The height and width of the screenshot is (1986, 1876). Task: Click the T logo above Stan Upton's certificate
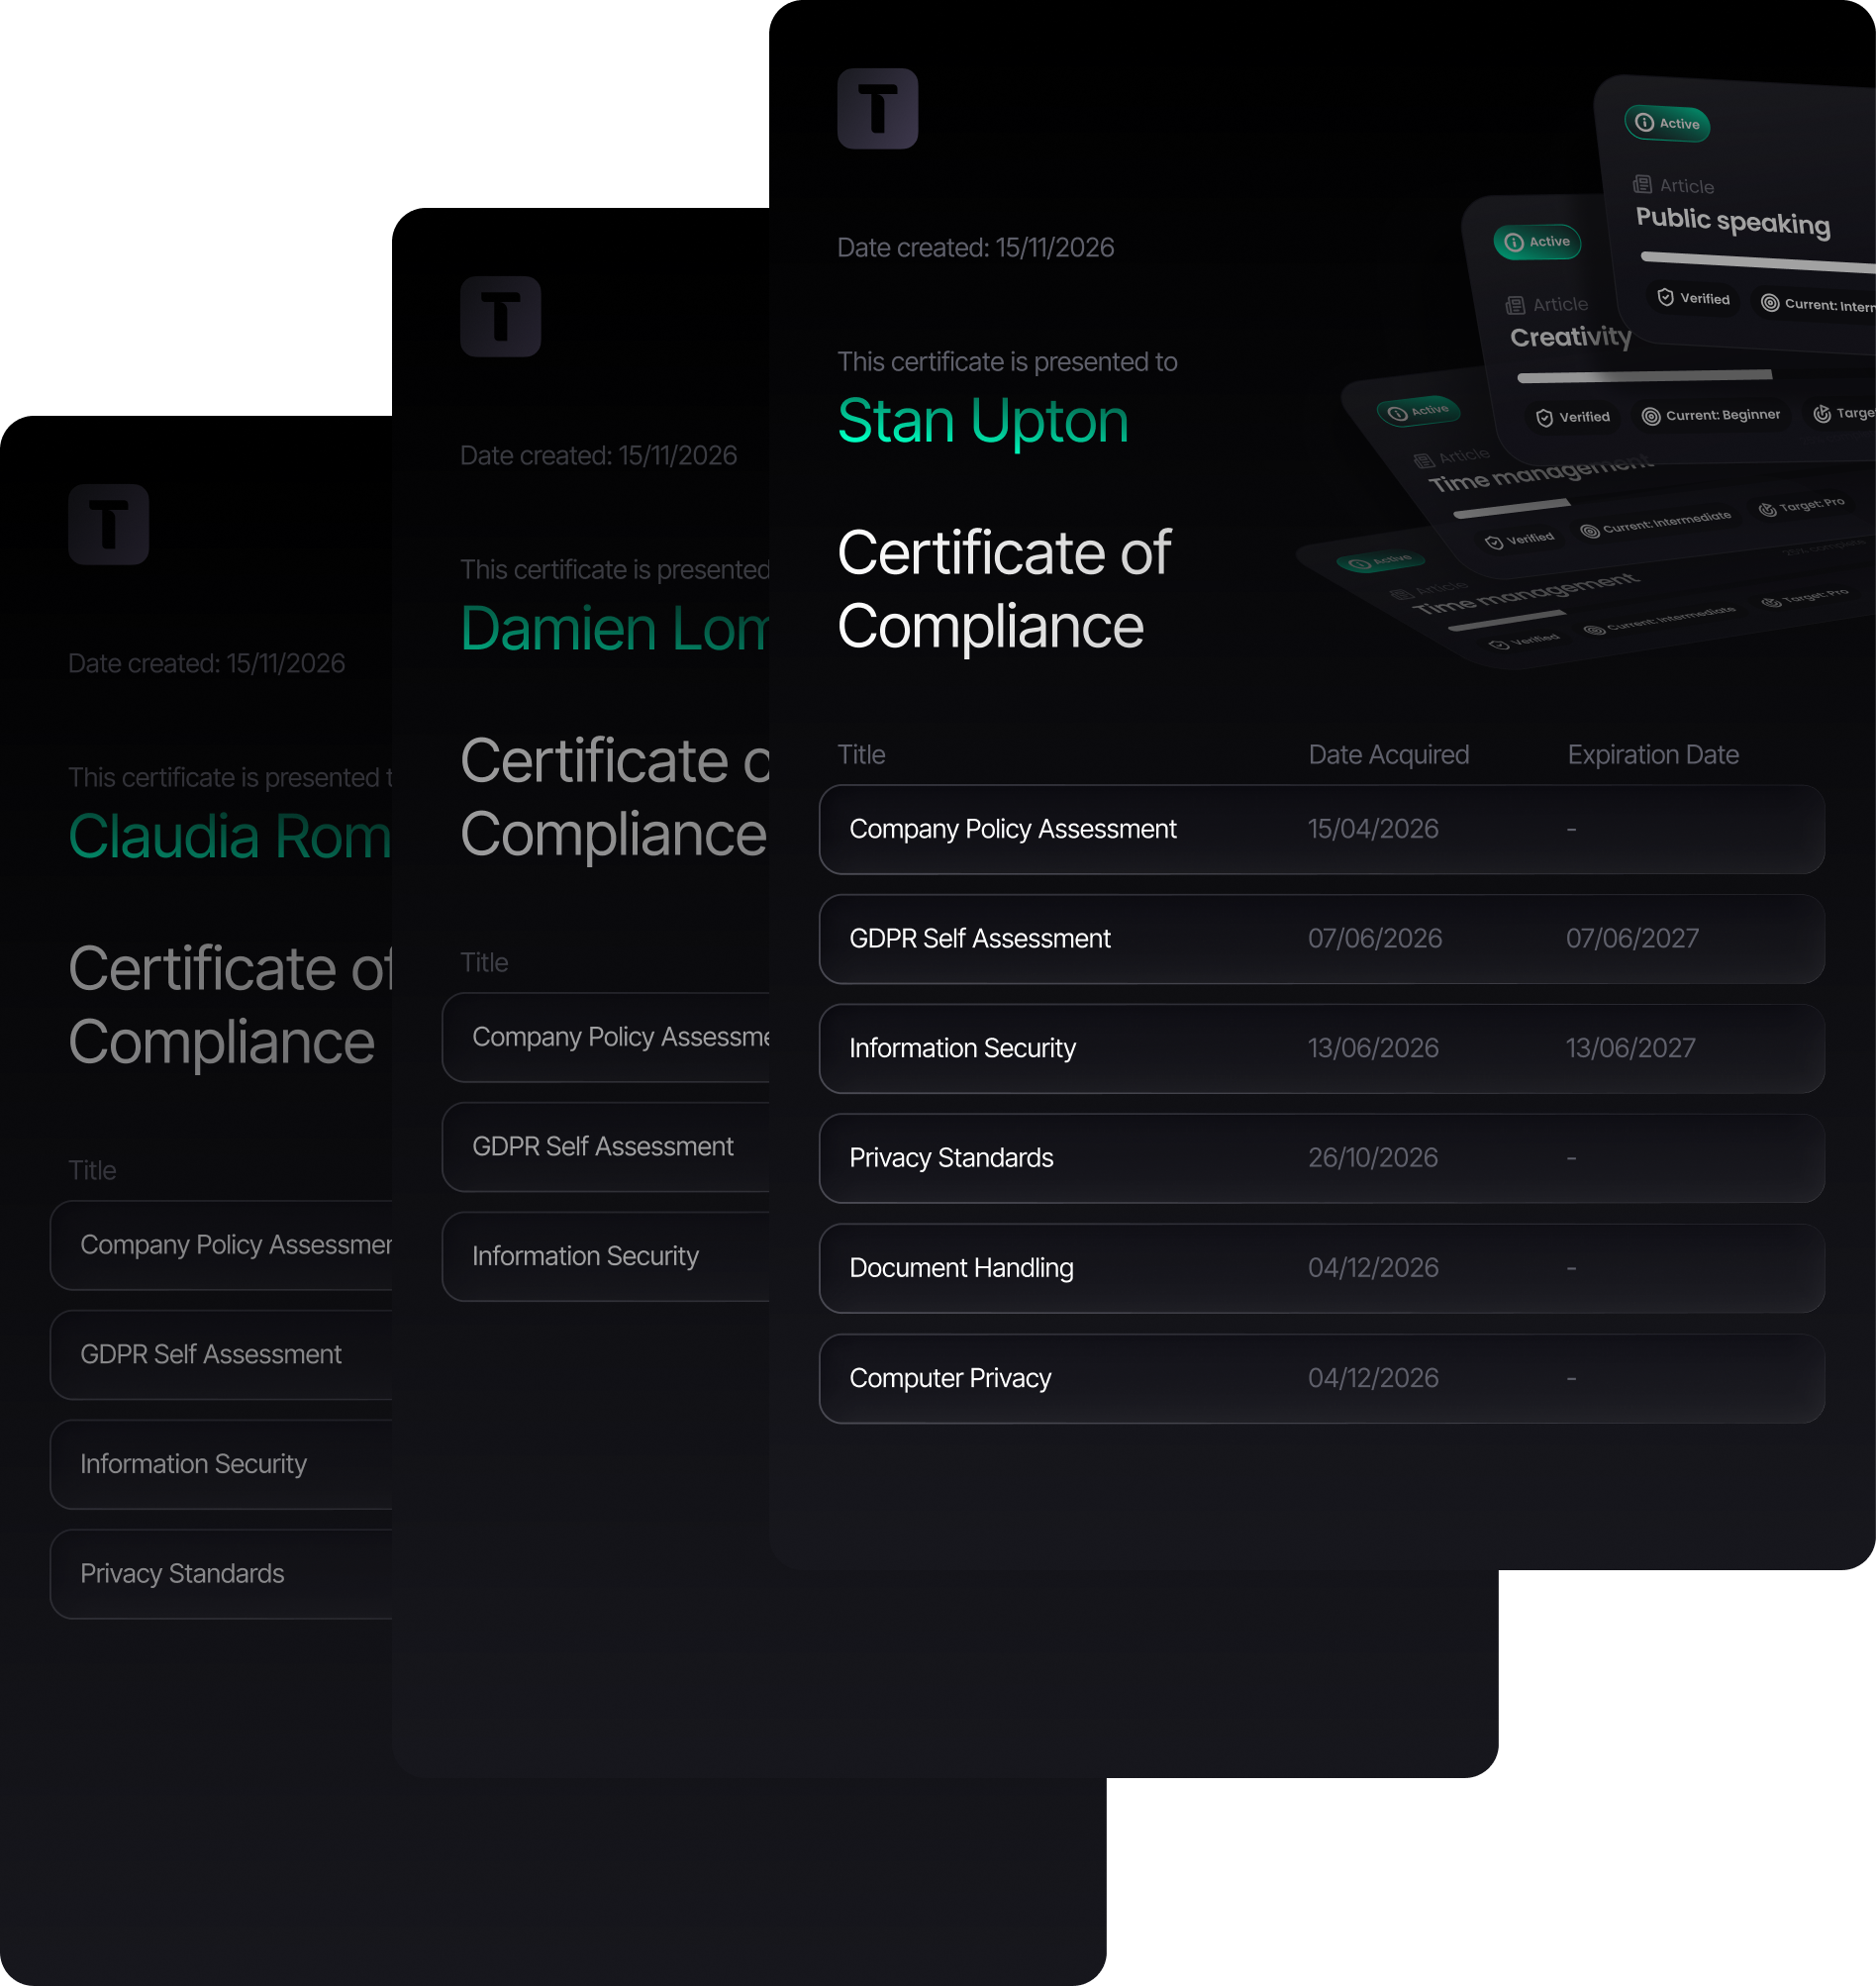pyautogui.click(x=877, y=110)
